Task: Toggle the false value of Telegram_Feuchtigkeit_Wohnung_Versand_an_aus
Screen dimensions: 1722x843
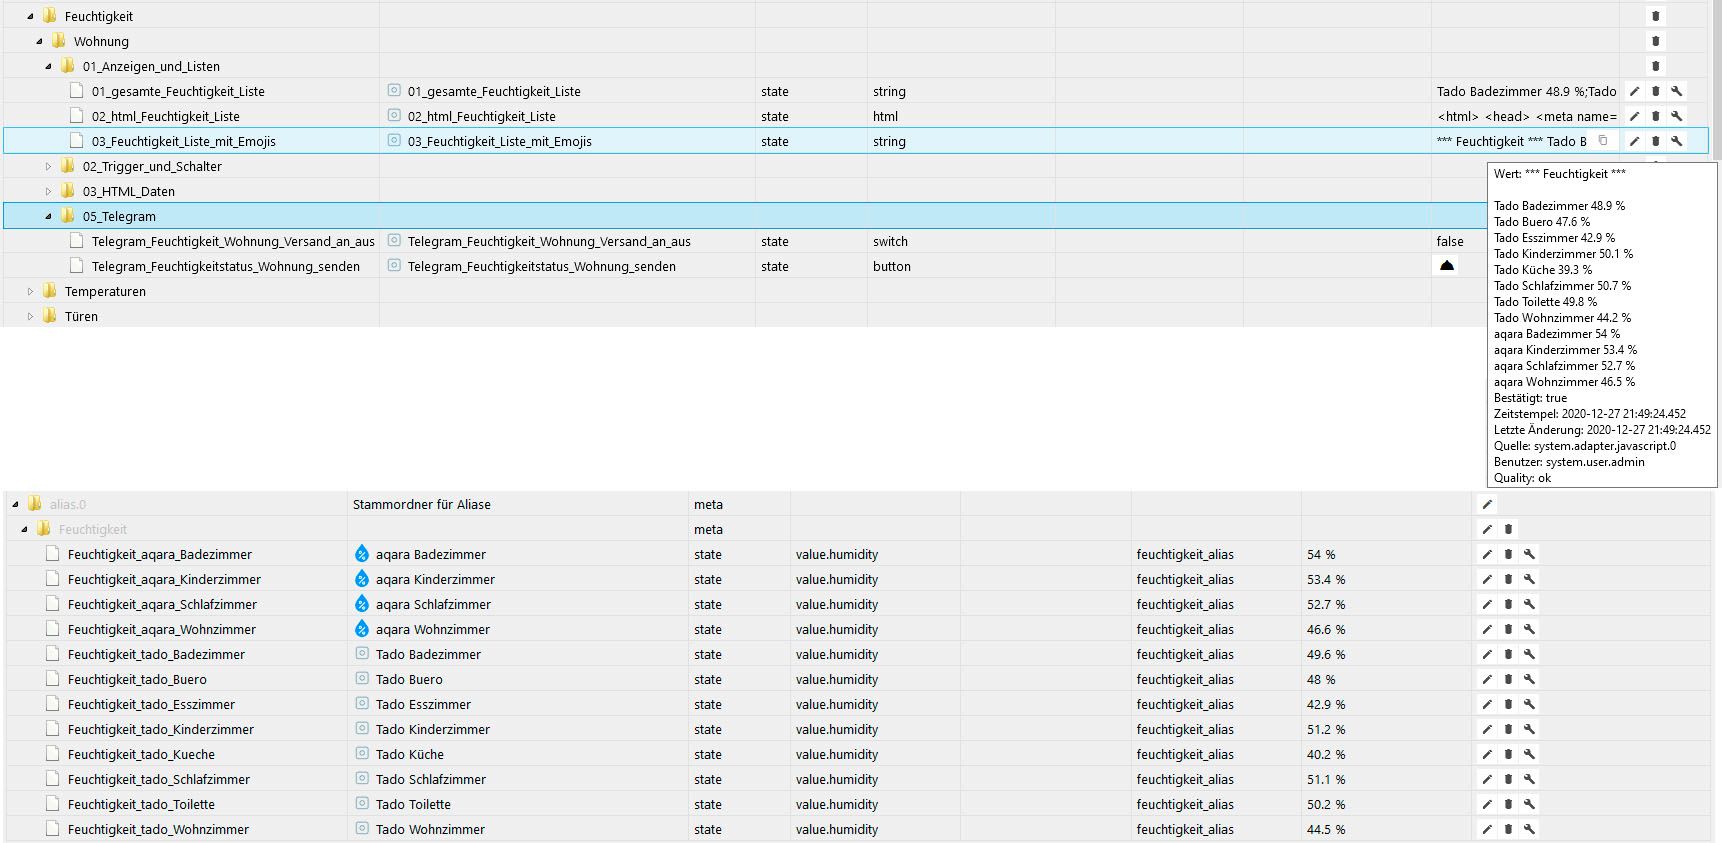Action: (x=1450, y=241)
